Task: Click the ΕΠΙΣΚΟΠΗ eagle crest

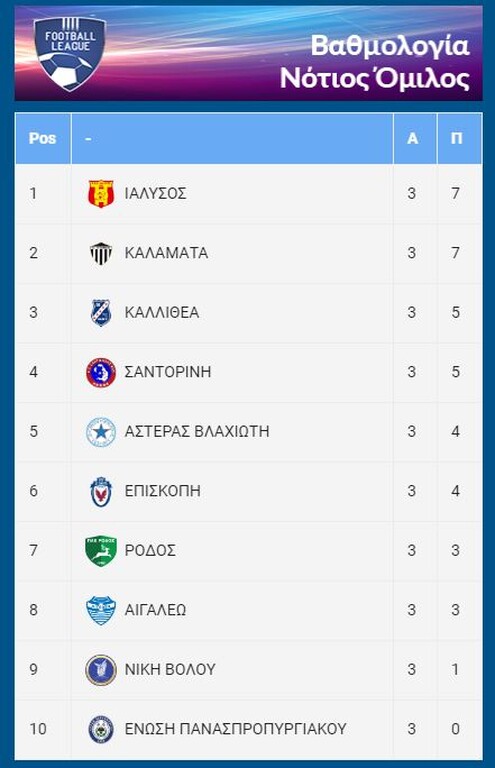Action: coord(101,491)
